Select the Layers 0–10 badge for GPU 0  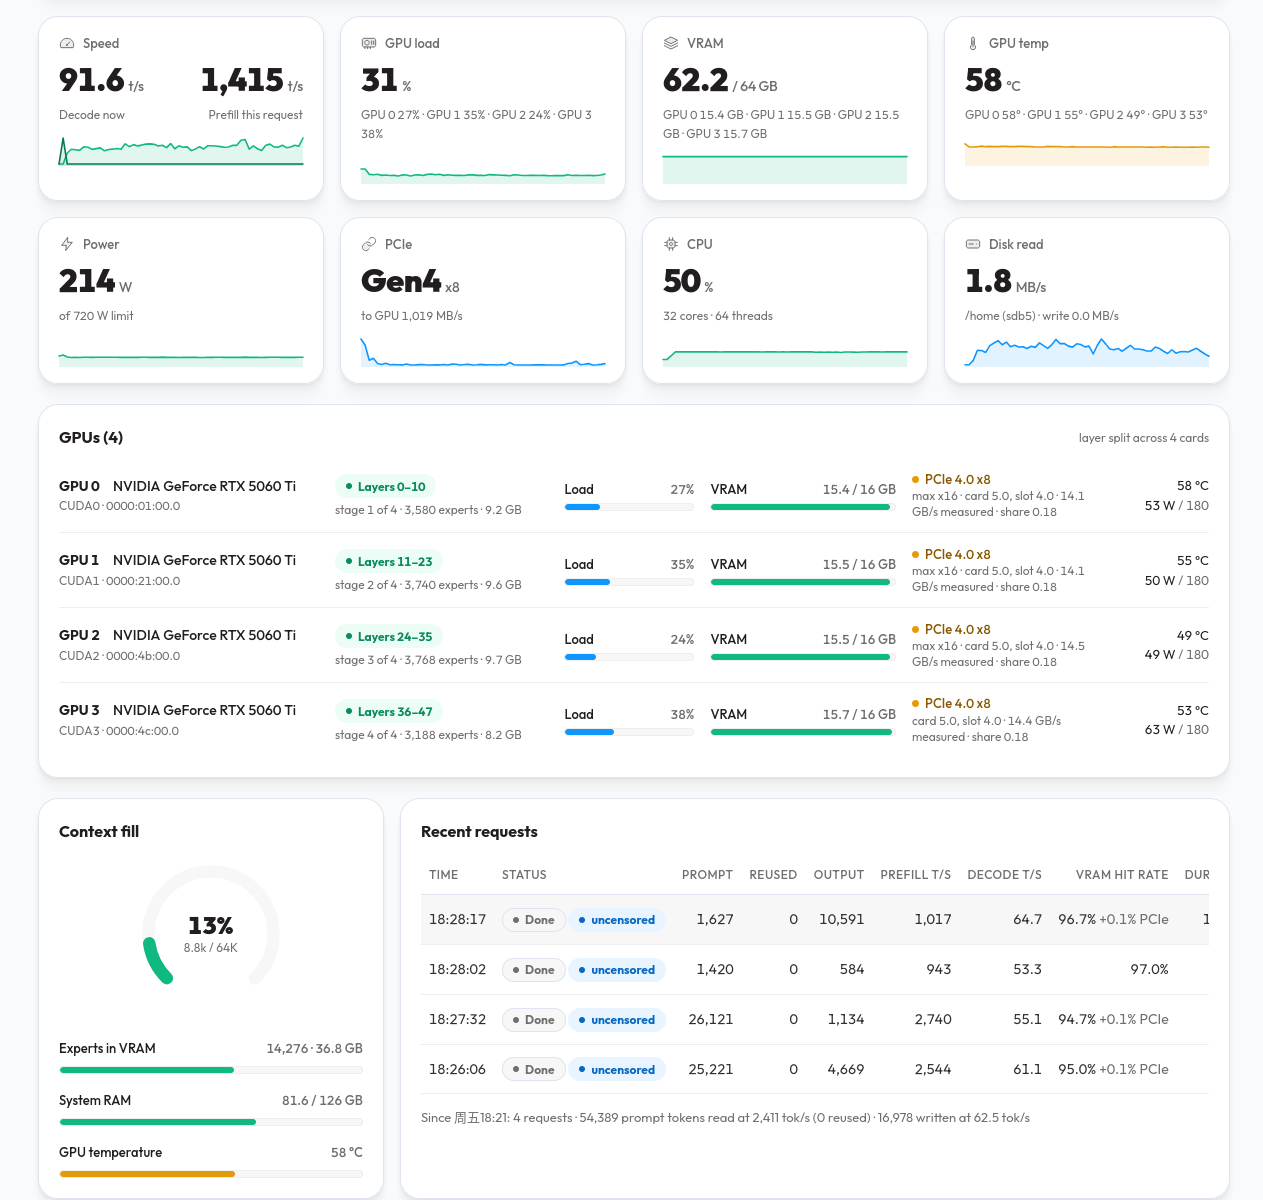click(385, 487)
